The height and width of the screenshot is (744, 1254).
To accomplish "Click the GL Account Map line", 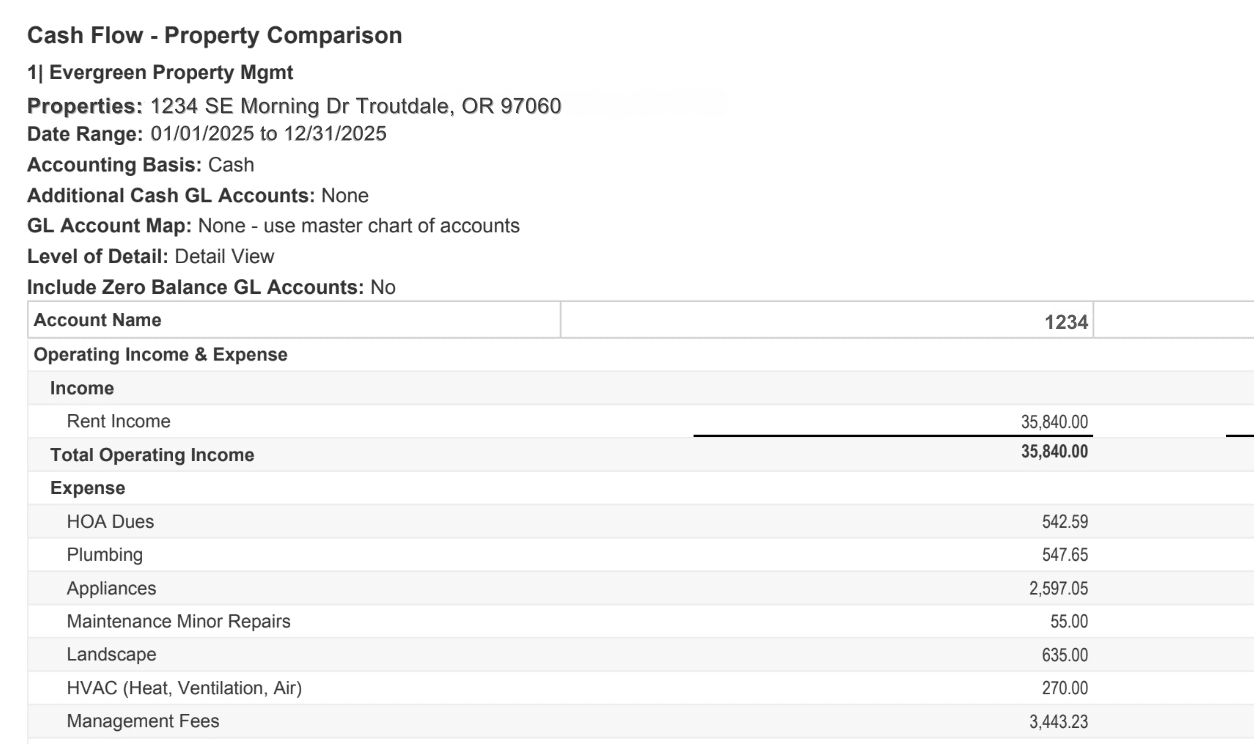I will (273, 226).
